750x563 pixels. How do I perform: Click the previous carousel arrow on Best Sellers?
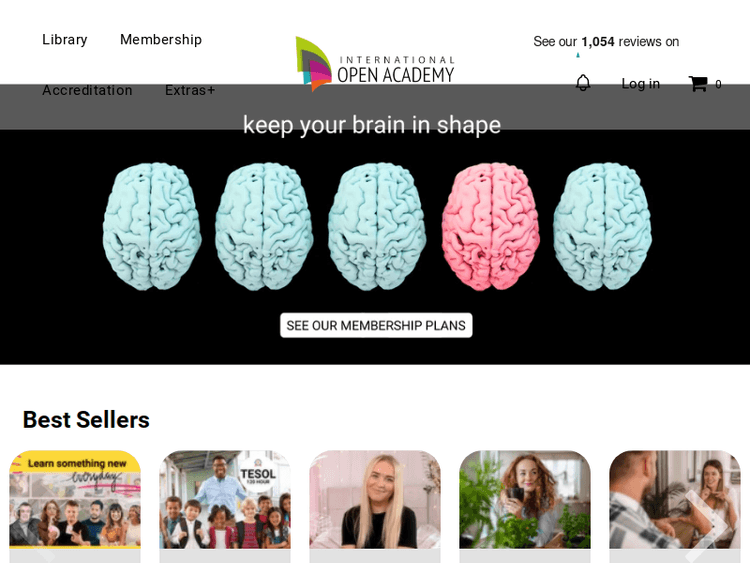pos(43,550)
